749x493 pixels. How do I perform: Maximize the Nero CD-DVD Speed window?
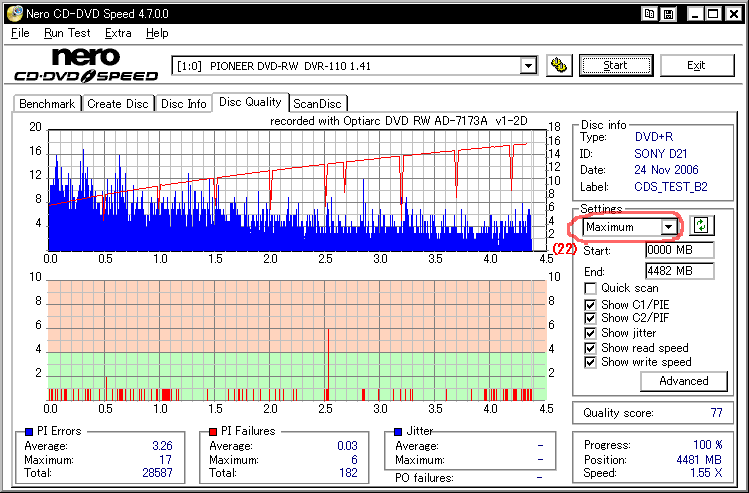(x=714, y=14)
